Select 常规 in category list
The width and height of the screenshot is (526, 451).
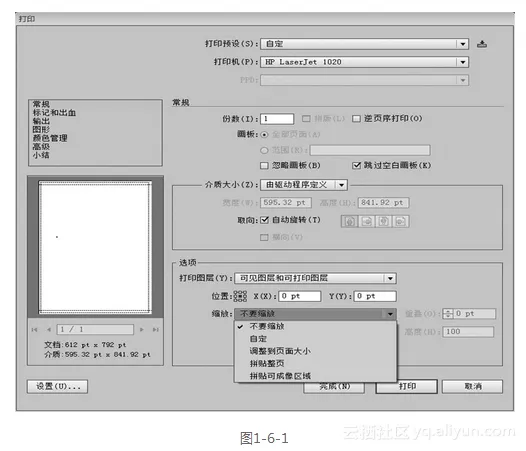coord(41,104)
